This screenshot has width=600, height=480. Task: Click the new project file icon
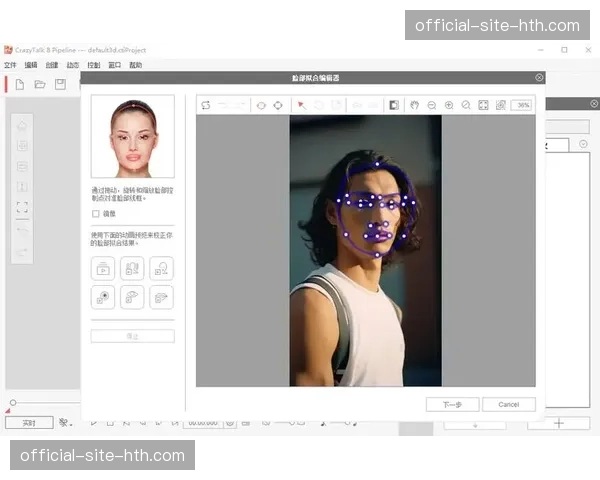click(20, 84)
